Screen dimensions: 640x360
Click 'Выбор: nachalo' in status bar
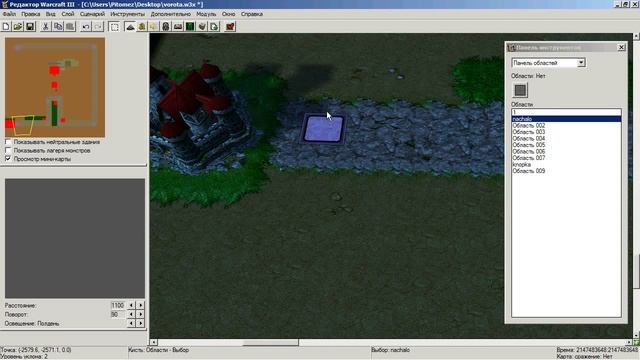[x=390, y=350]
